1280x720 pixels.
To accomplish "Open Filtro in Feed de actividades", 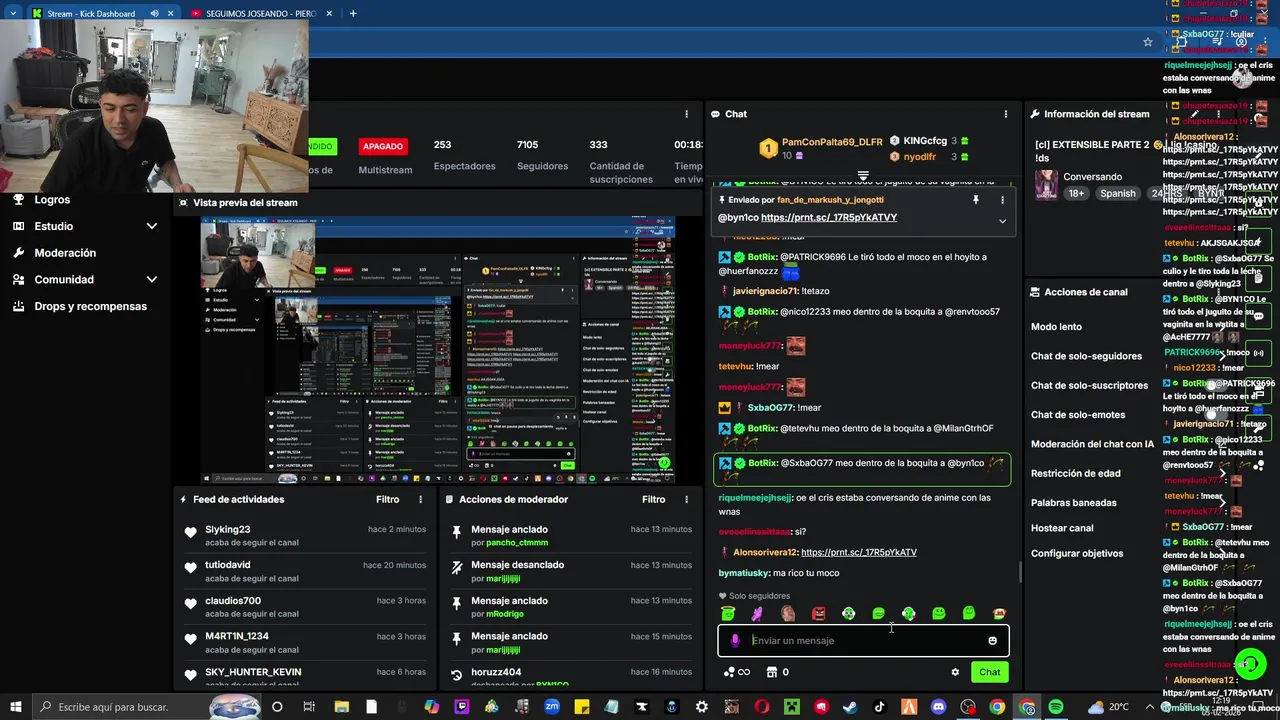I will [387, 499].
